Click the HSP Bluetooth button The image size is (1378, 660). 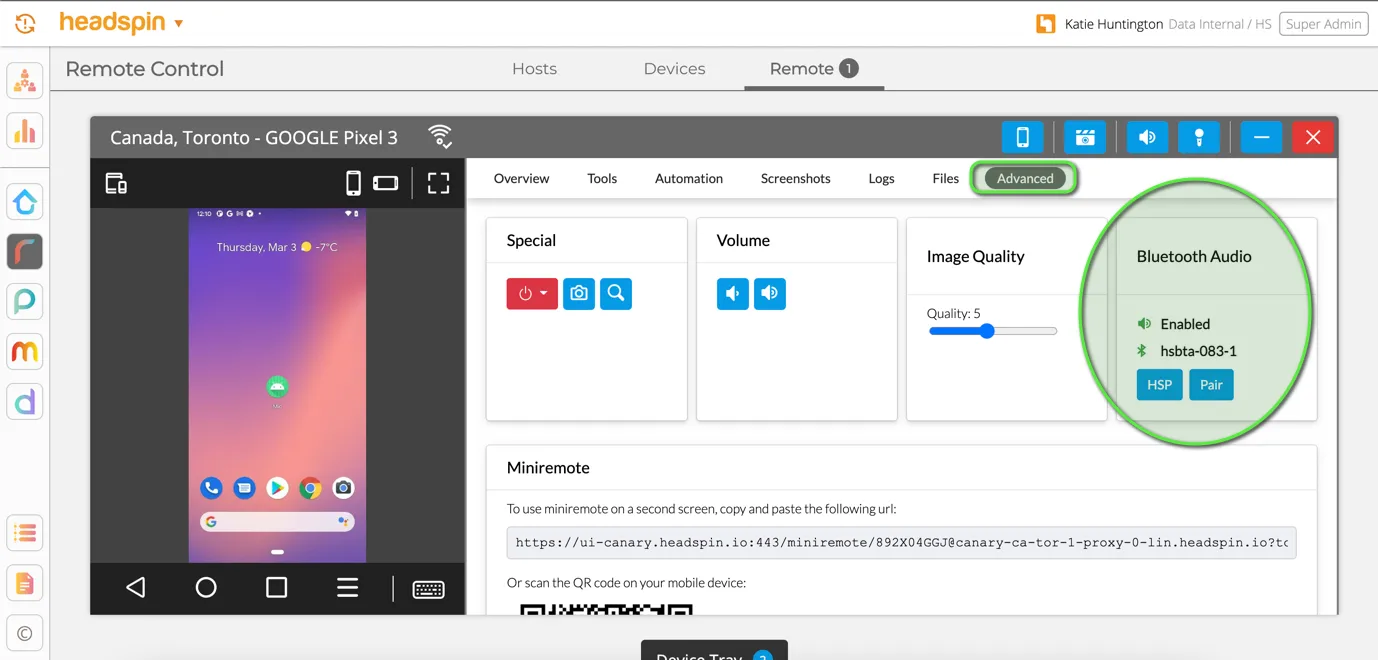(1160, 385)
